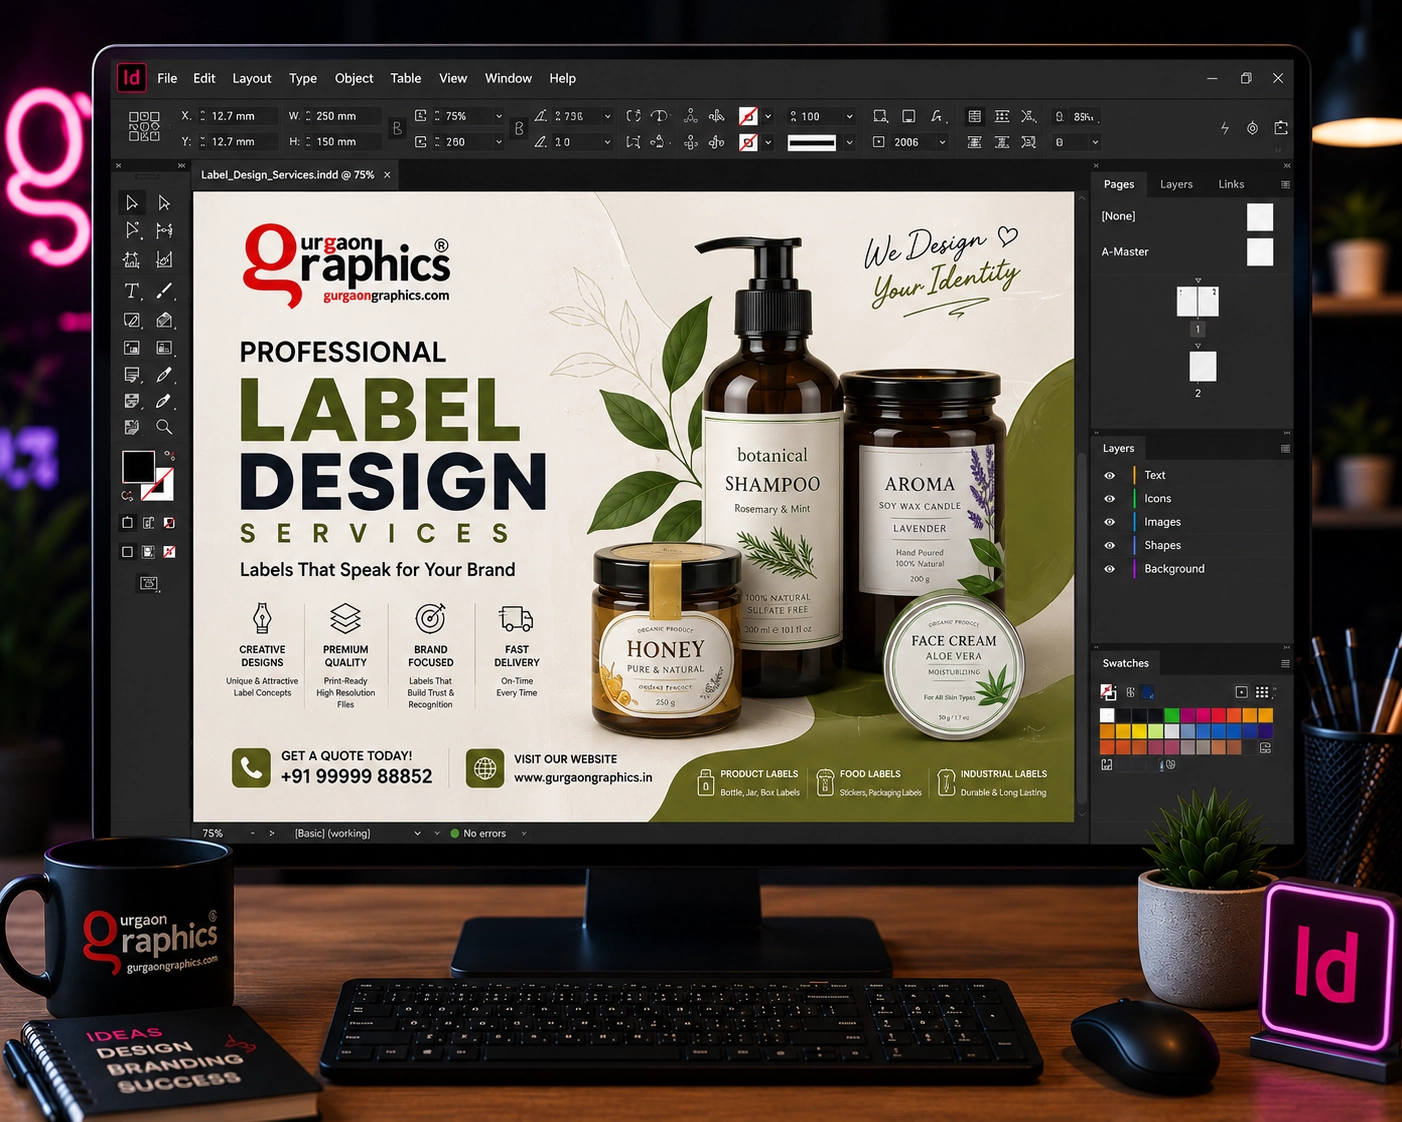The height and width of the screenshot is (1122, 1402).
Task: Click the constrain proportions link icon
Action: tap(397, 129)
